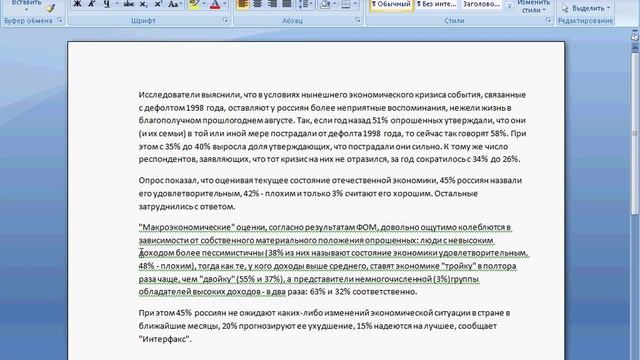Viewport: 640px width, 360px height.
Task: Open the Стили dialog launcher
Action: coord(549,20)
